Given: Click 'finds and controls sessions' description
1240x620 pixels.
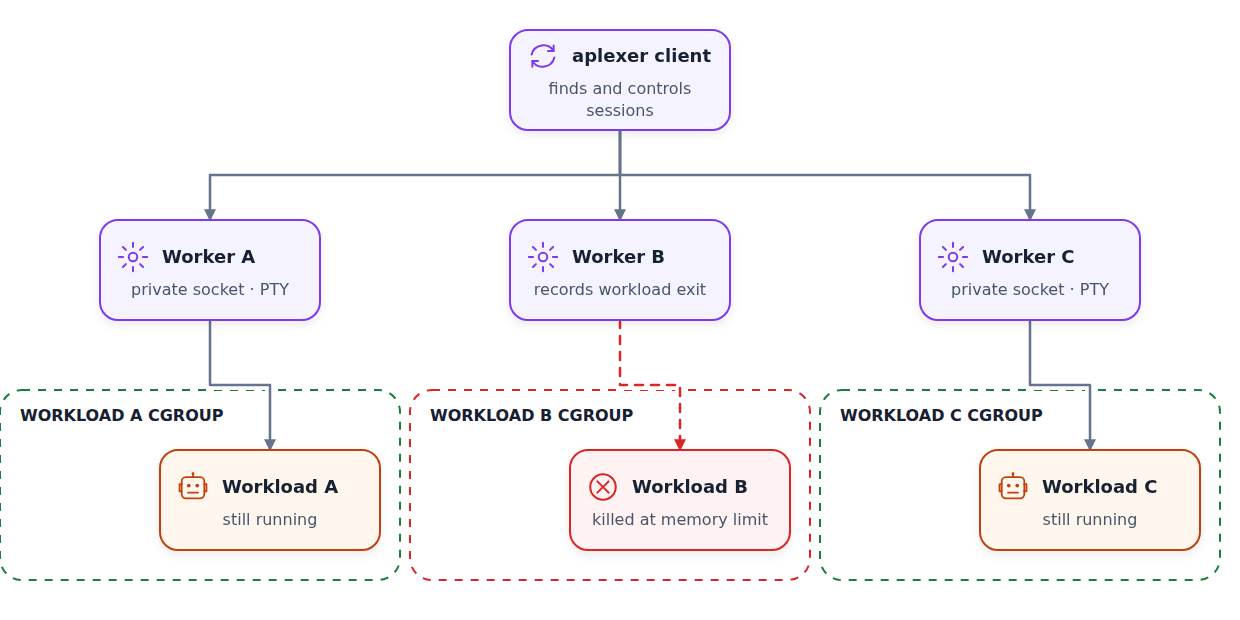Looking at the screenshot, I should [620, 99].
